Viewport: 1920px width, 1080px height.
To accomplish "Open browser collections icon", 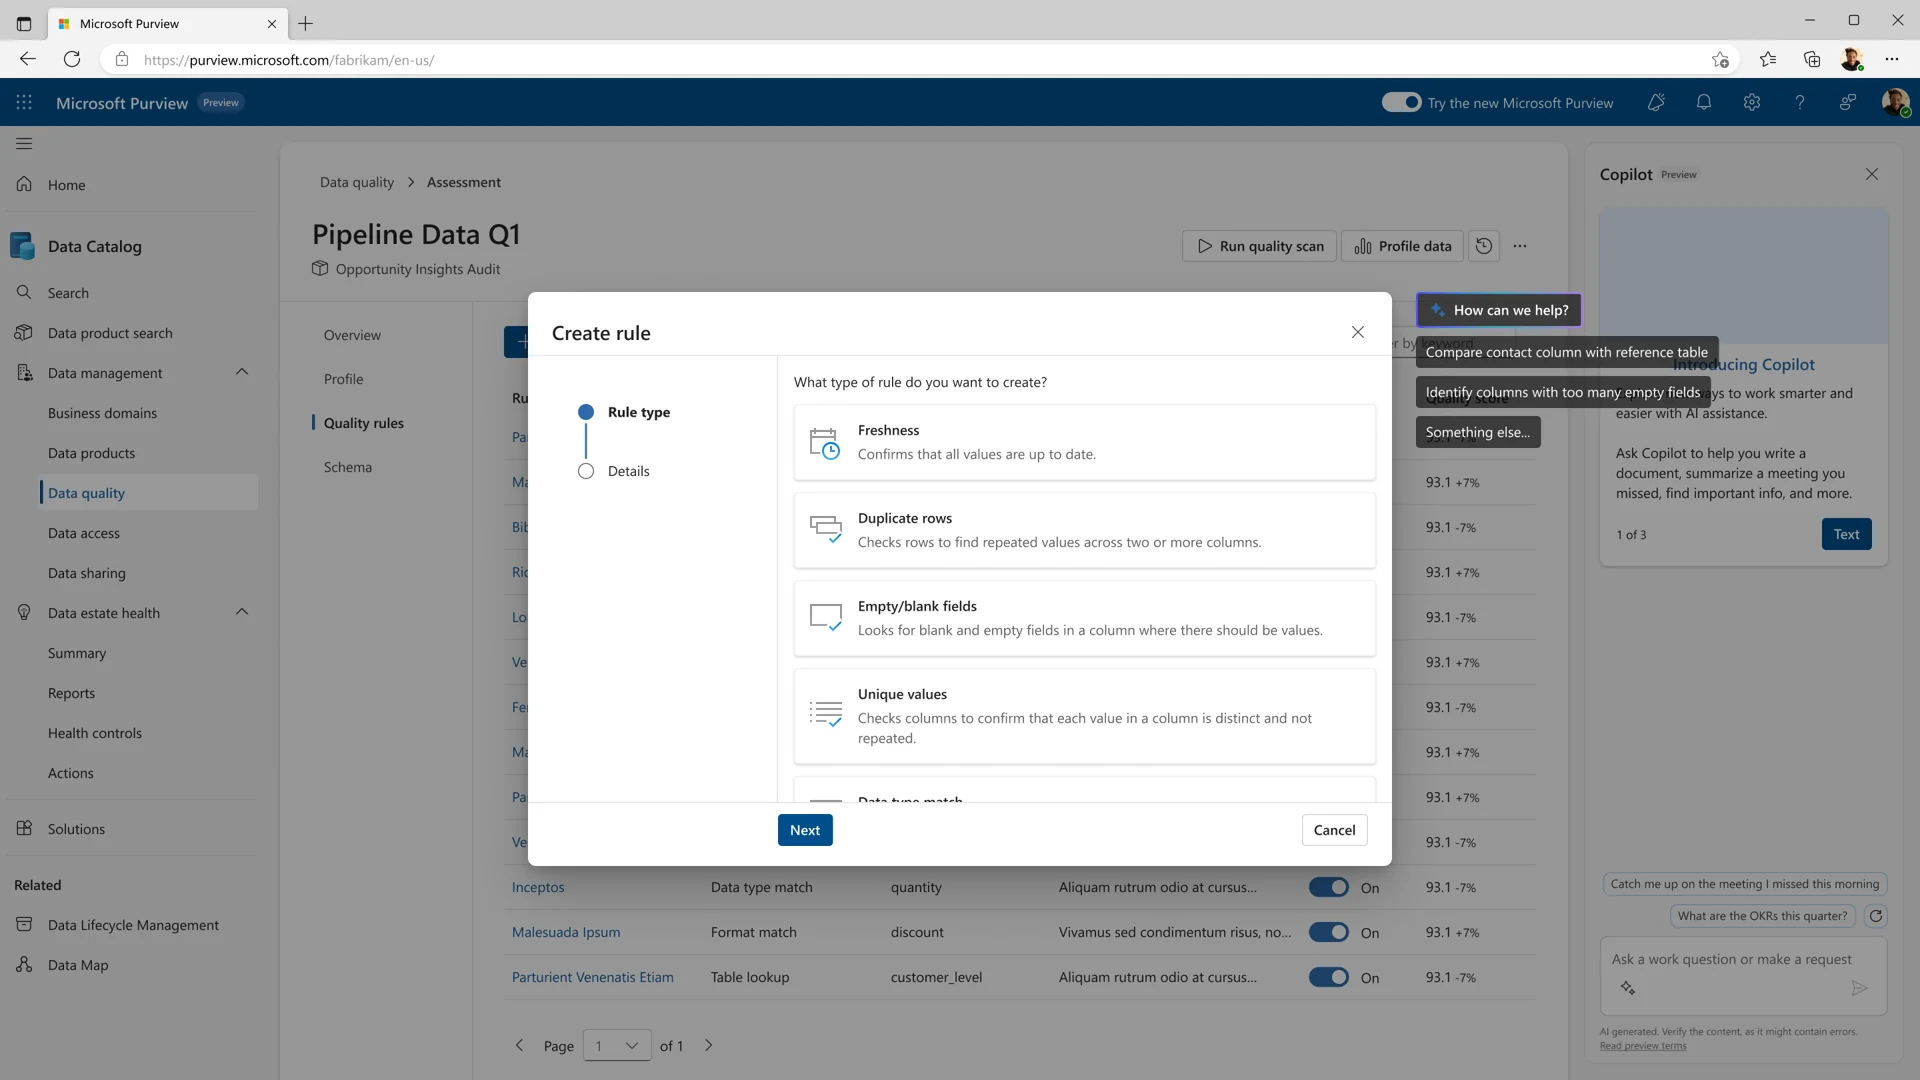I will pyautogui.click(x=1812, y=60).
